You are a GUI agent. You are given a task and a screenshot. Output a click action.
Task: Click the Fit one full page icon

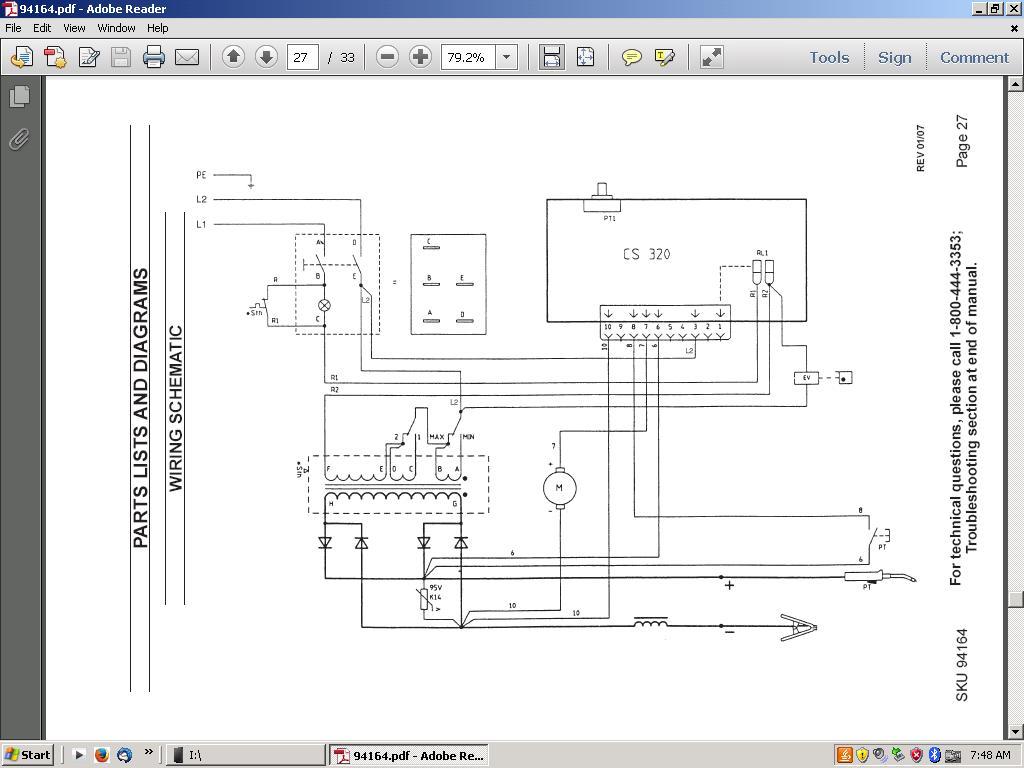point(585,57)
